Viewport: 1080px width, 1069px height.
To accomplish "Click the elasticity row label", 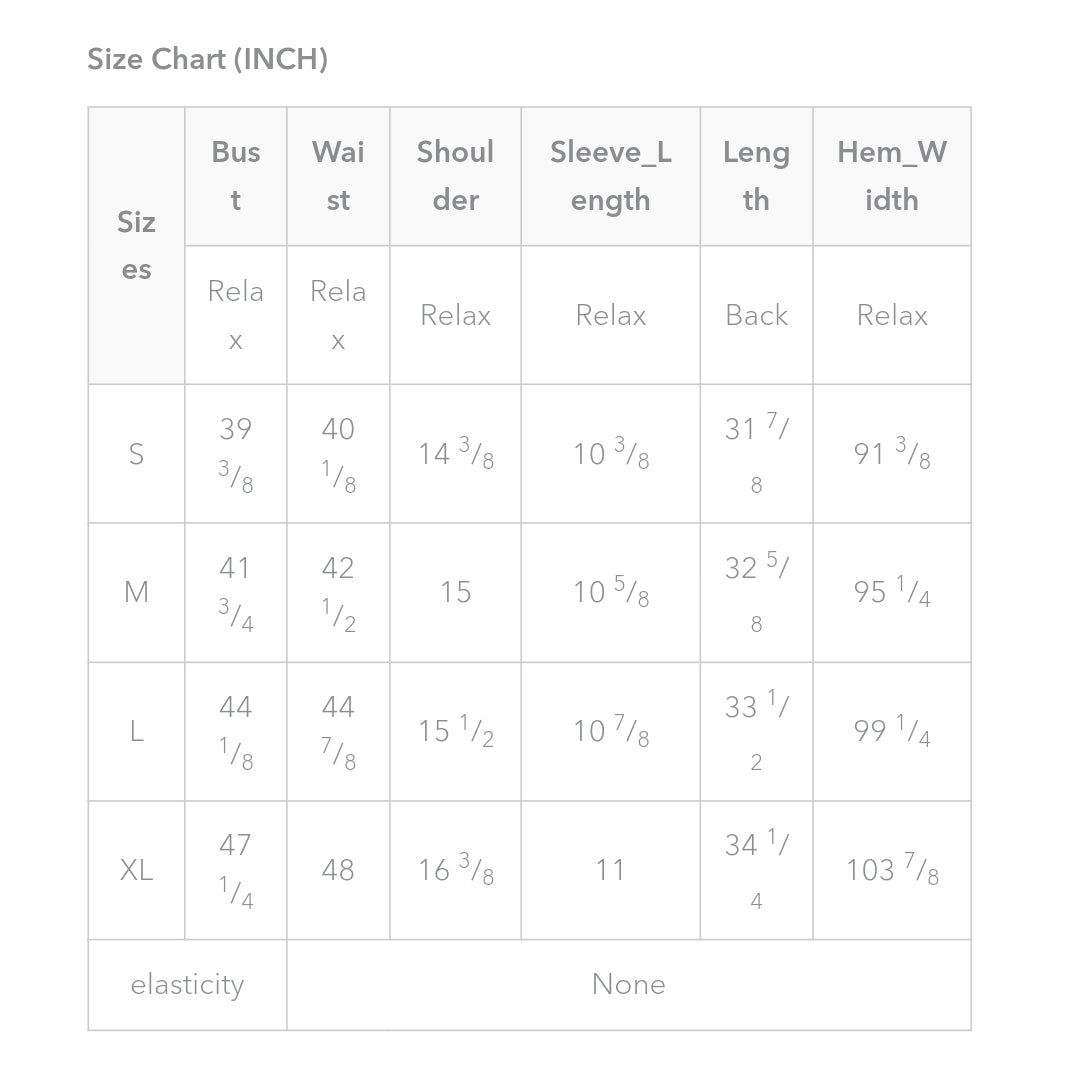I will tap(187, 985).
